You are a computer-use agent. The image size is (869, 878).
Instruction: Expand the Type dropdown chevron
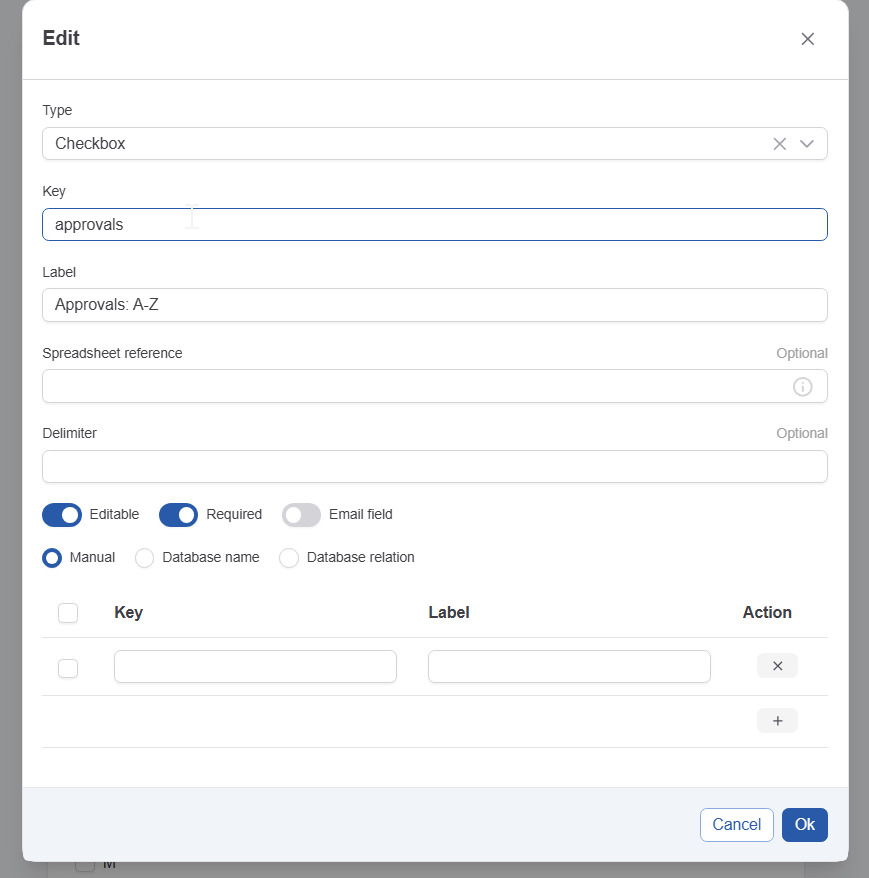point(807,144)
